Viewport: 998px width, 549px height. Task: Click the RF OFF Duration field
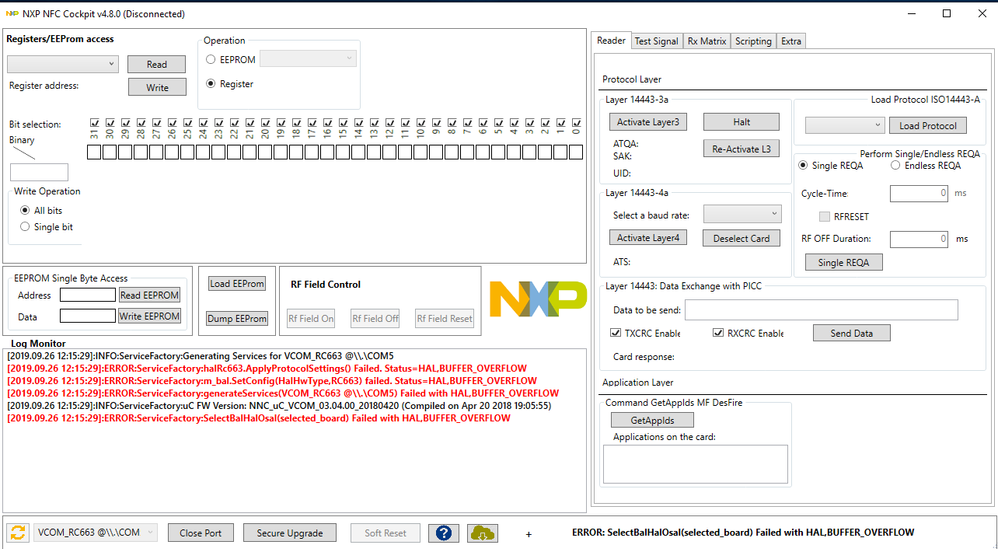[x=919, y=239]
